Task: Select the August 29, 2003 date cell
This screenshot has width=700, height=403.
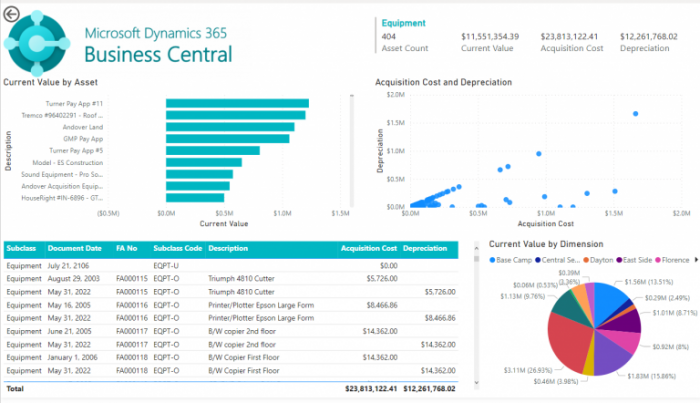Action: pyautogui.click(x=74, y=278)
